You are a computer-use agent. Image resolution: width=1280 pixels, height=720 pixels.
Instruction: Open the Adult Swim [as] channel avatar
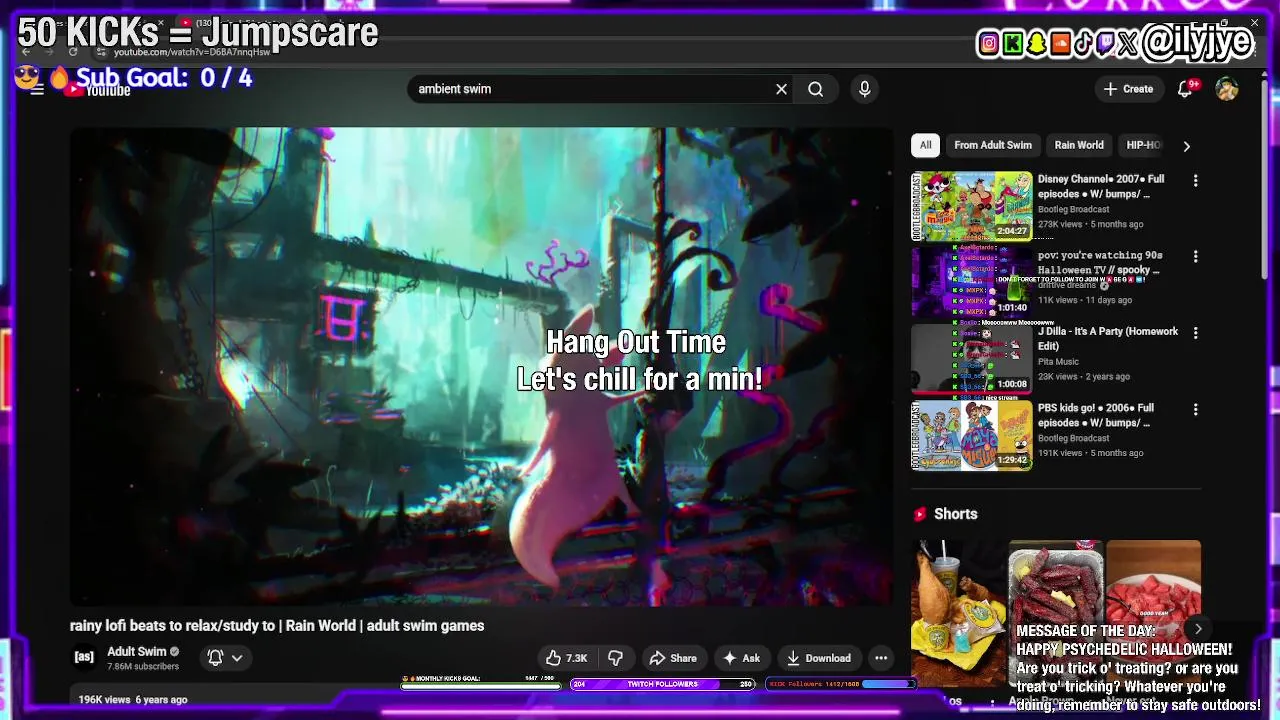coord(84,657)
